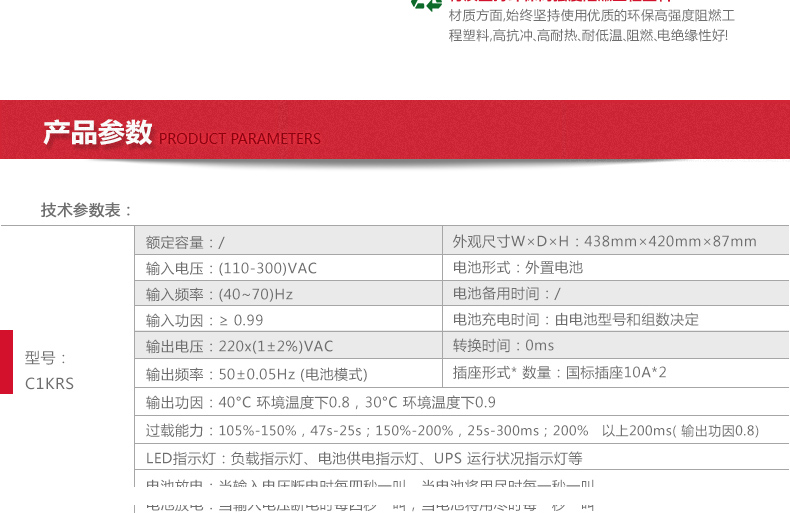This screenshot has width=790, height=513.
Task: Click the 额定容量 cell
Action: point(289,241)
